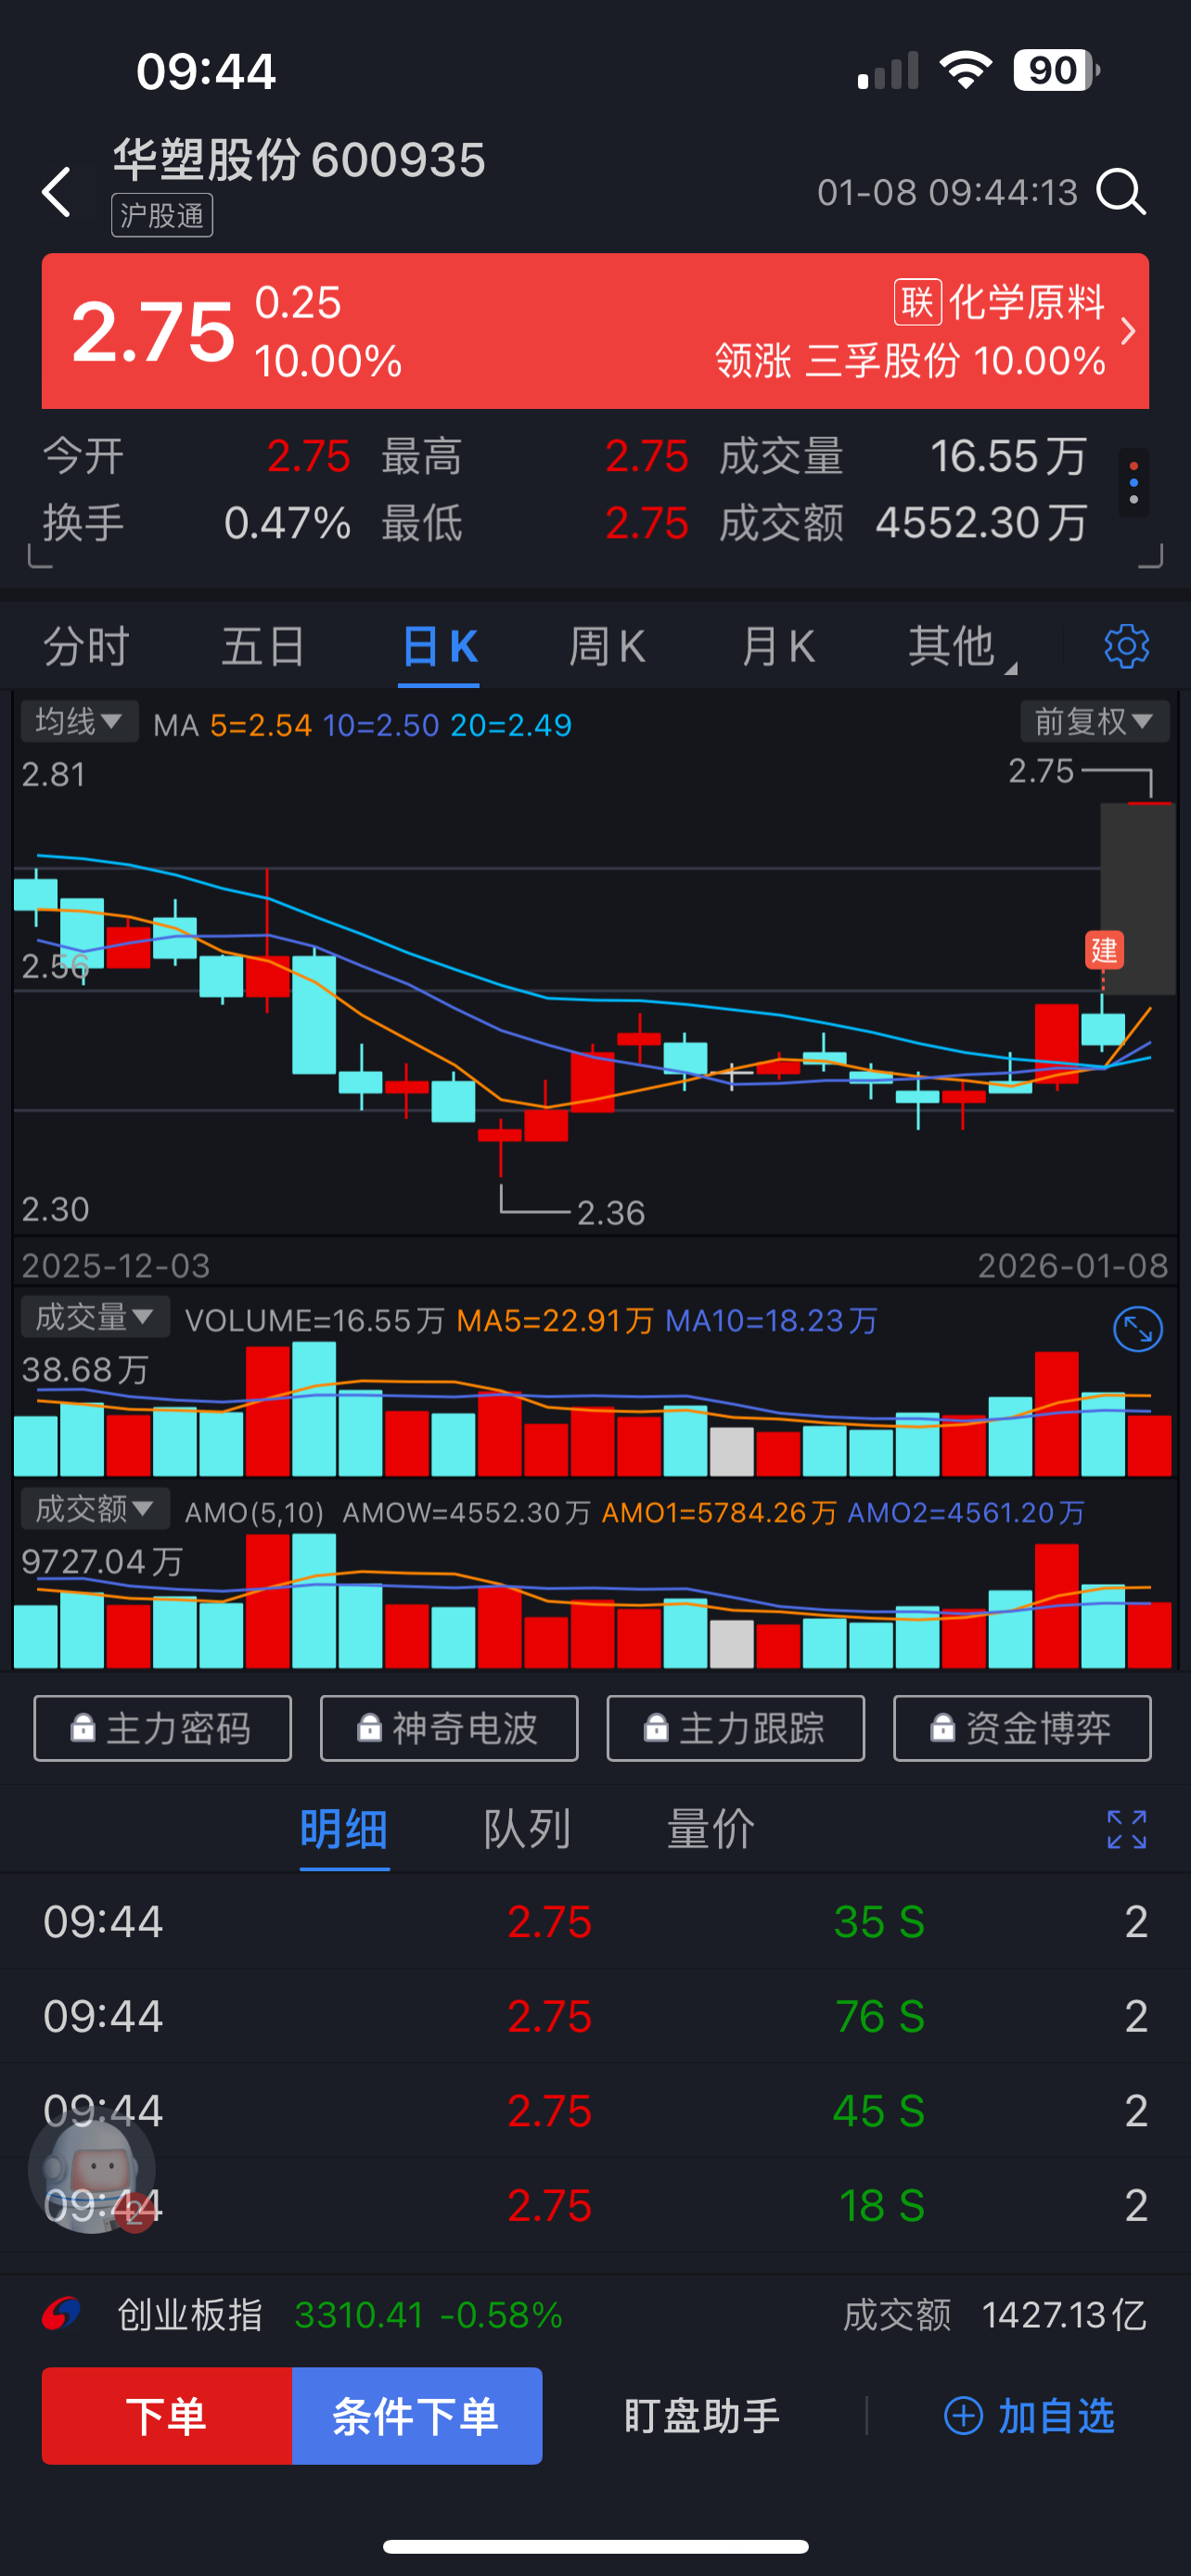Tap the 成交额 4552.30万 value
The height and width of the screenshot is (2576, 1191).
(981, 522)
